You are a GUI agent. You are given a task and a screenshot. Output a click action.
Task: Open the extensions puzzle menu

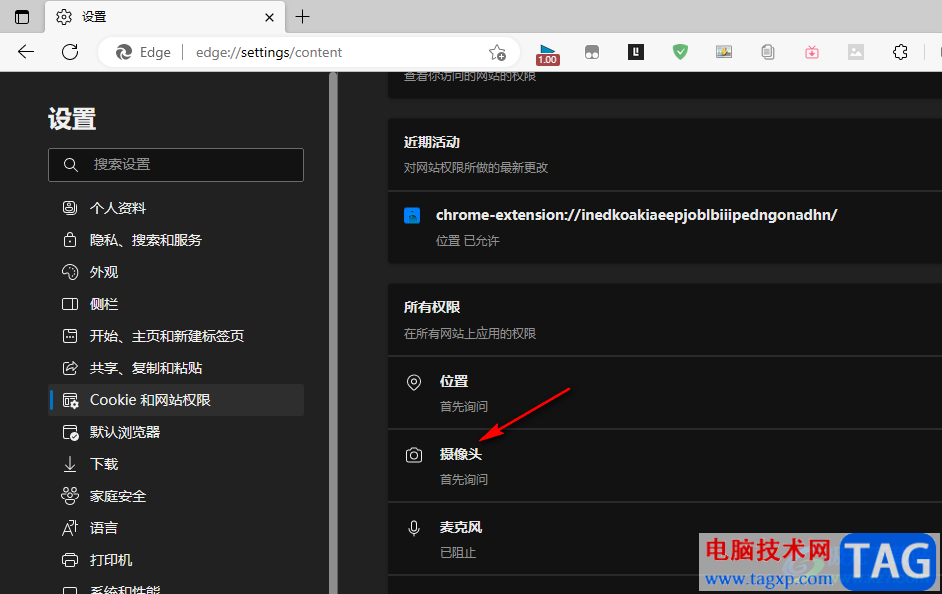(x=900, y=52)
